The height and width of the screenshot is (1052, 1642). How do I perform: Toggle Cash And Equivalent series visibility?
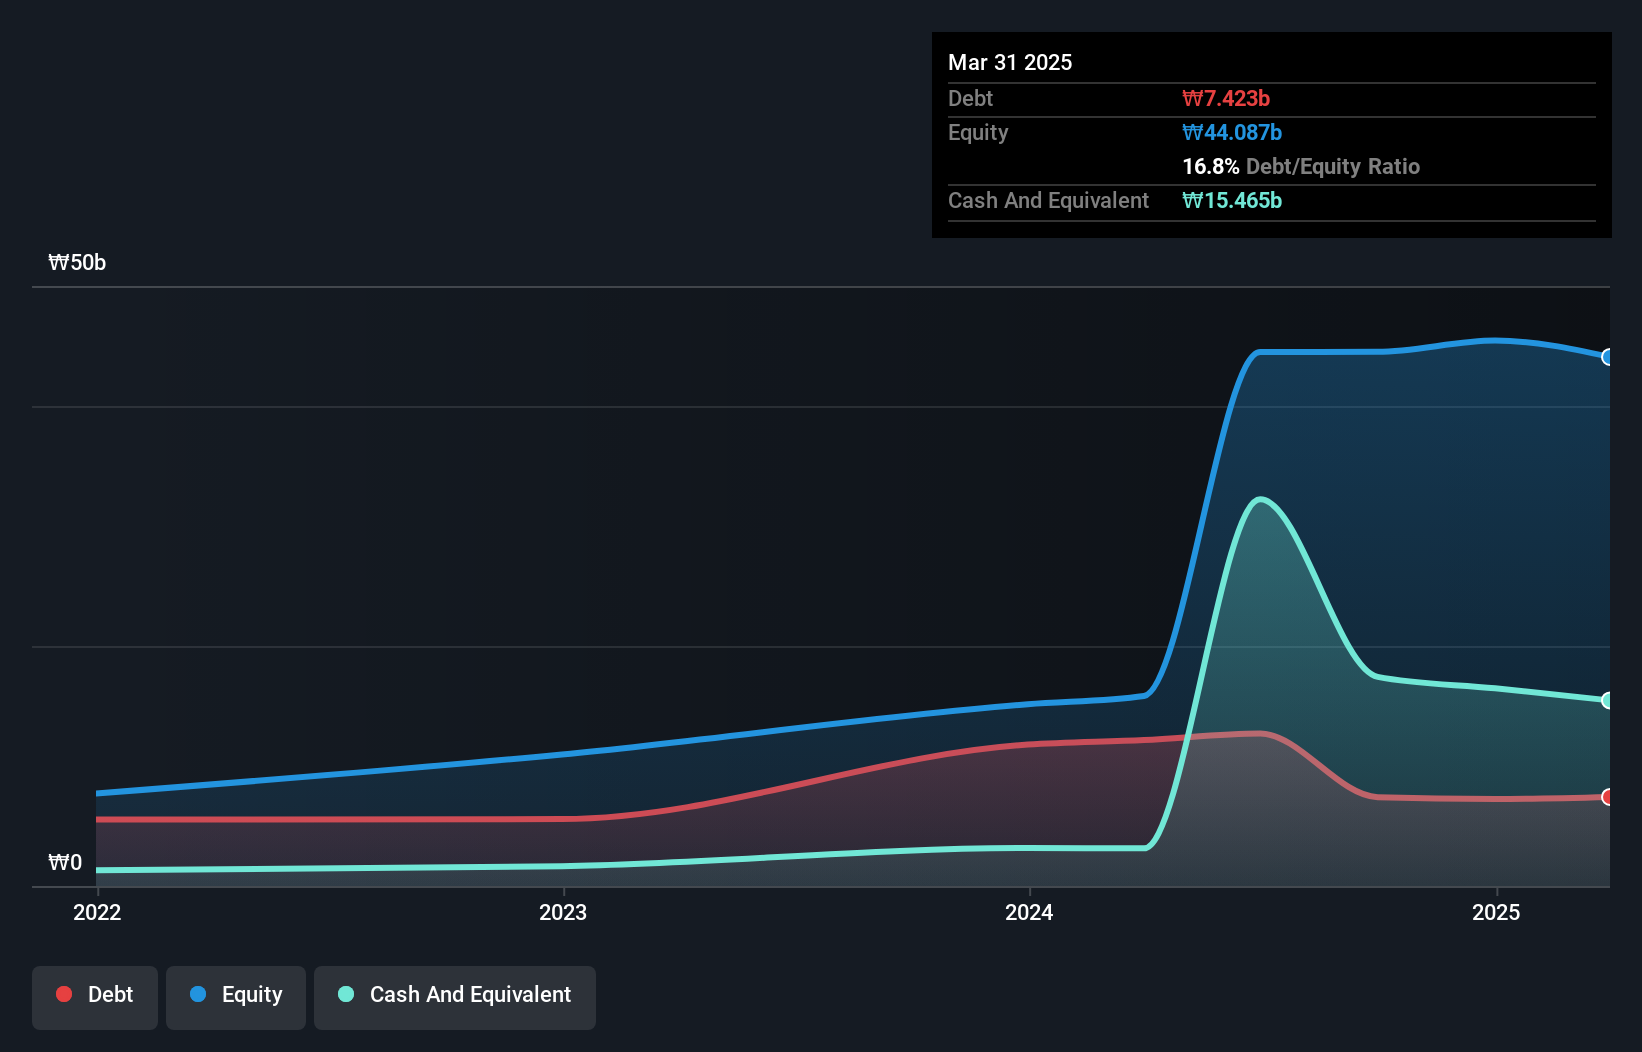(x=455, y=996)
